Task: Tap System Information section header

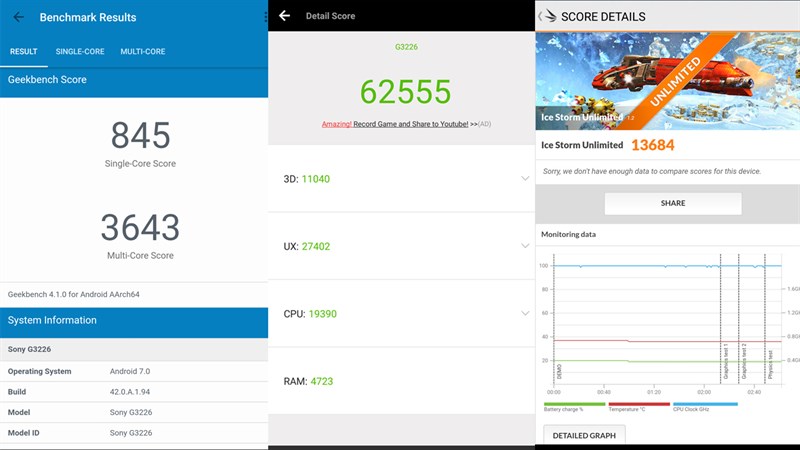Action: tap(134, 322)
